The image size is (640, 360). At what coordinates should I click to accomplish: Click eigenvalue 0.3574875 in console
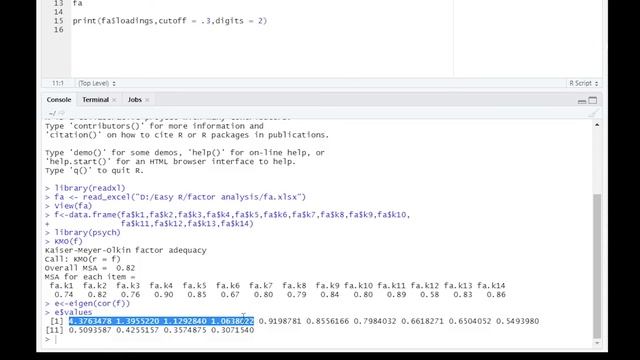[185, 330]
